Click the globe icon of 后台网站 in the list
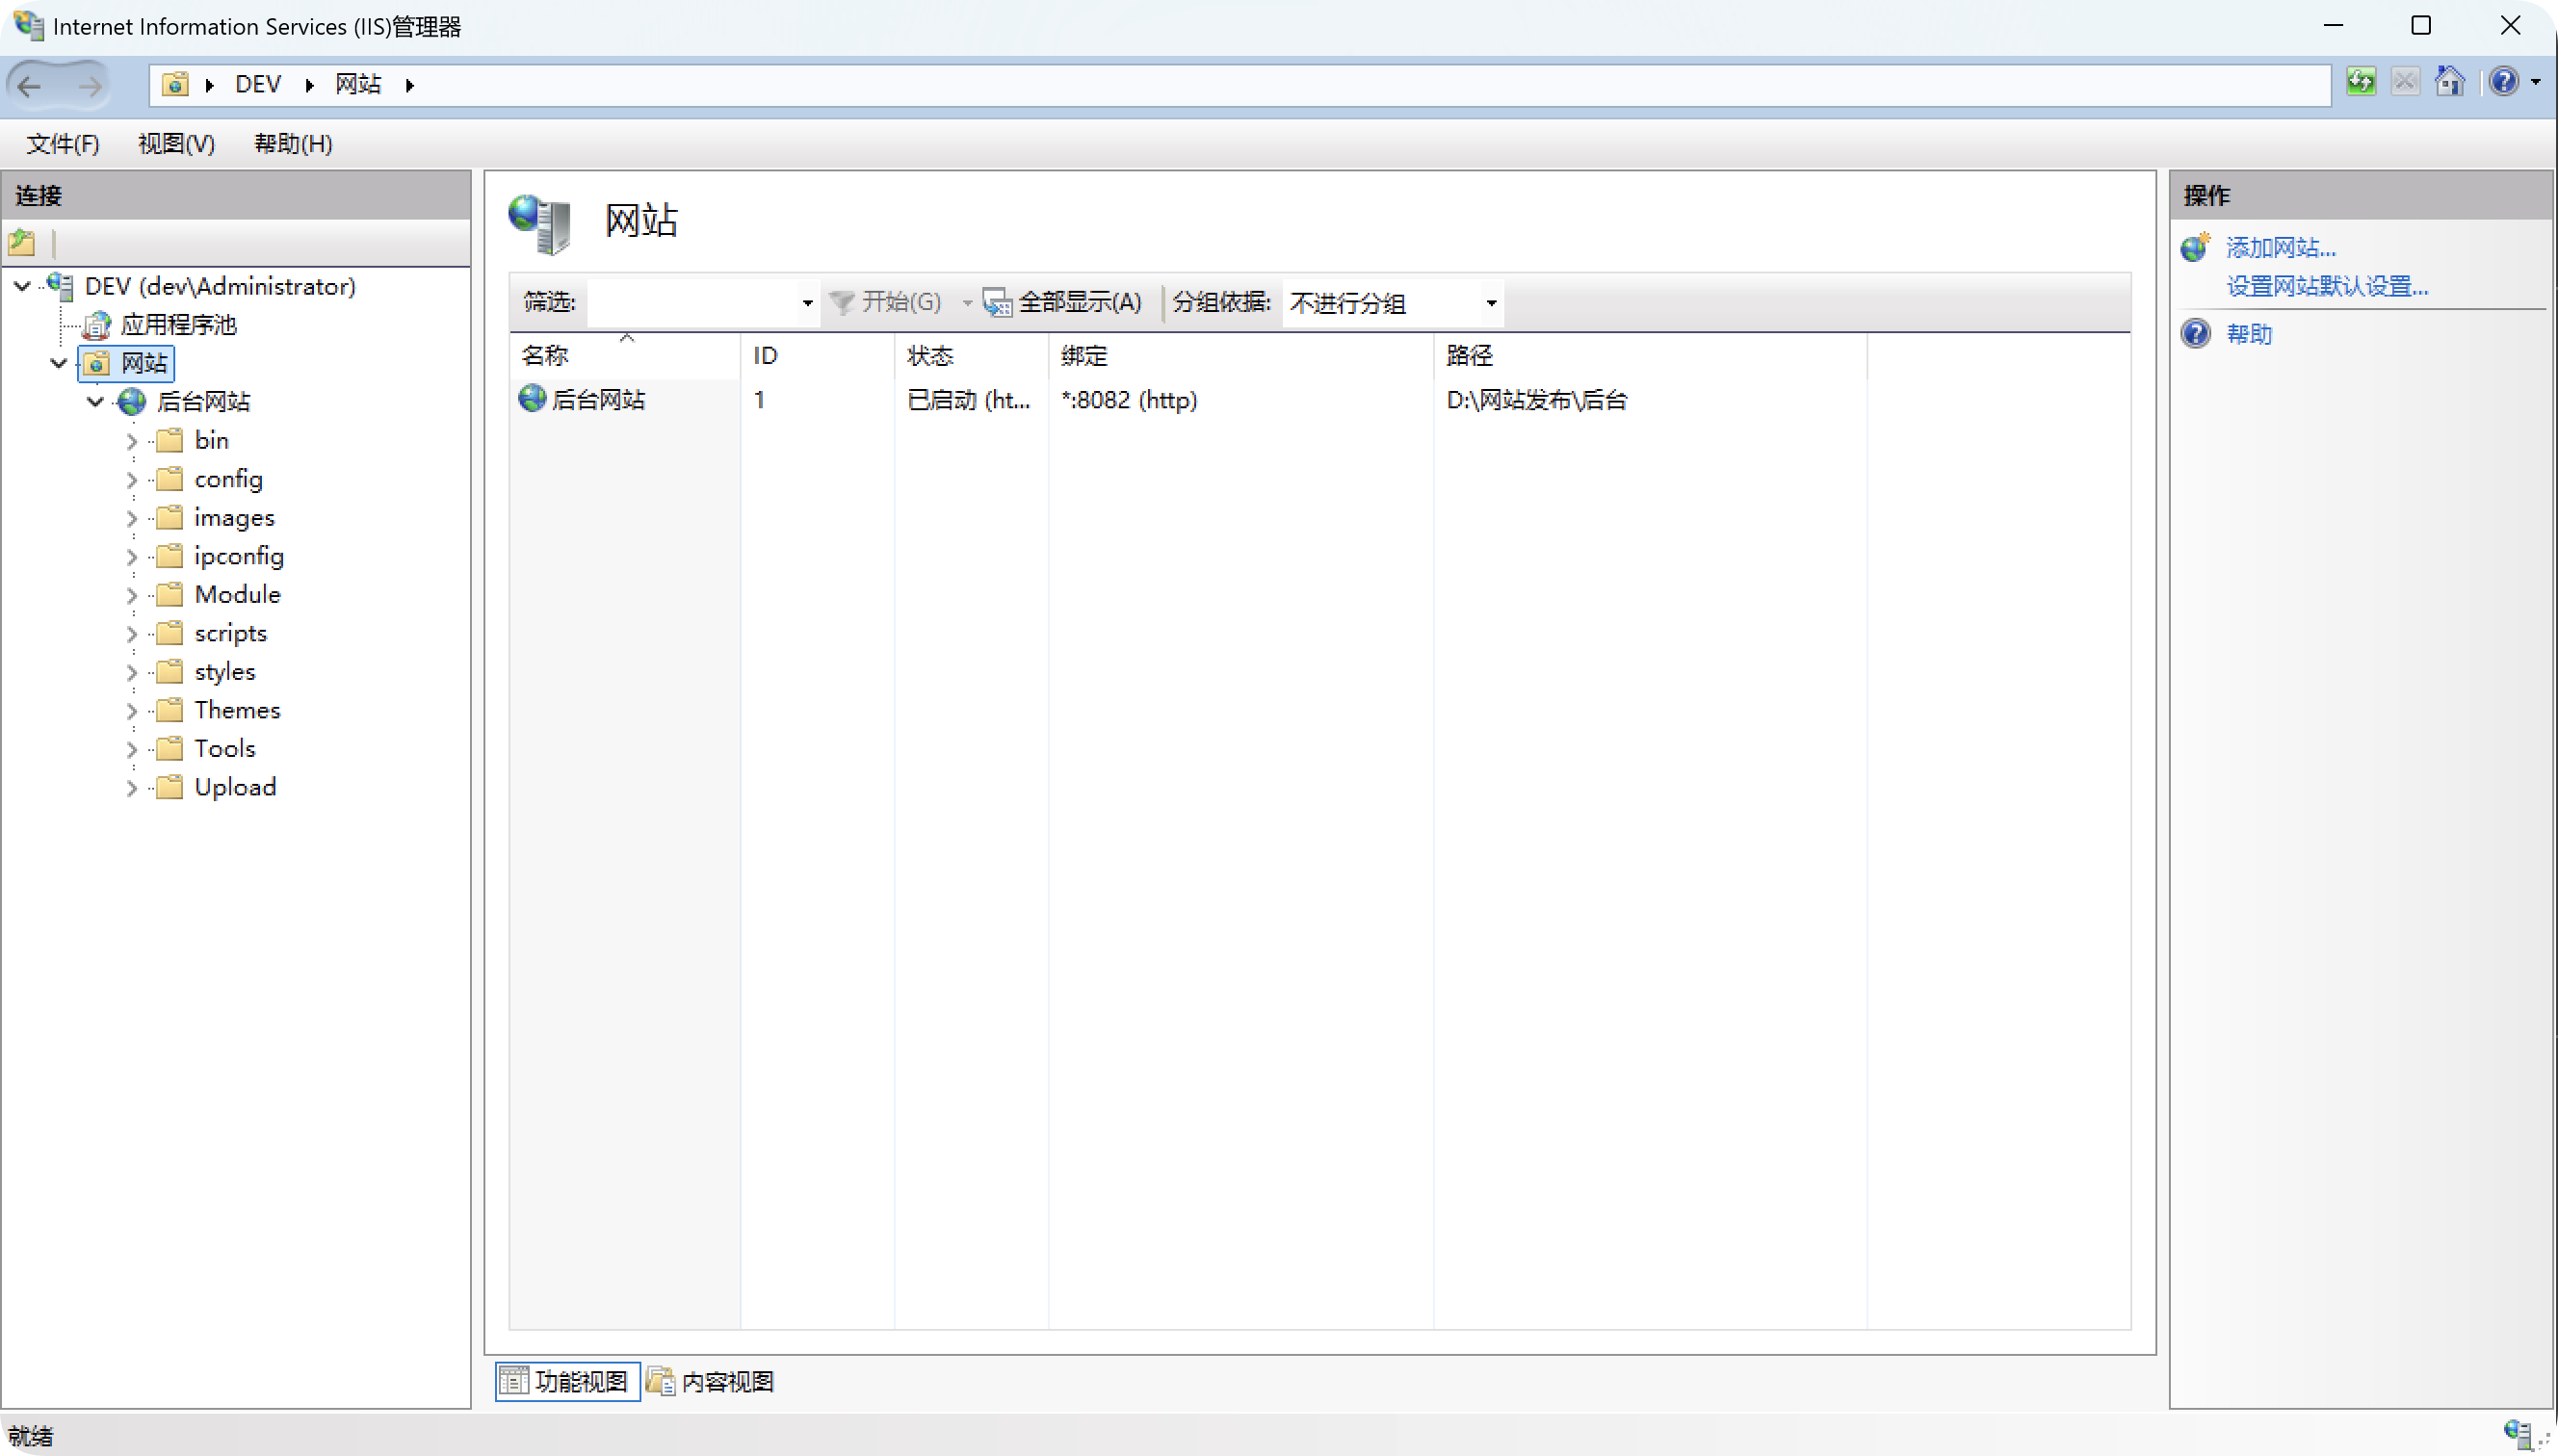Screen dimensions: 2558x1456 (532, 399)
